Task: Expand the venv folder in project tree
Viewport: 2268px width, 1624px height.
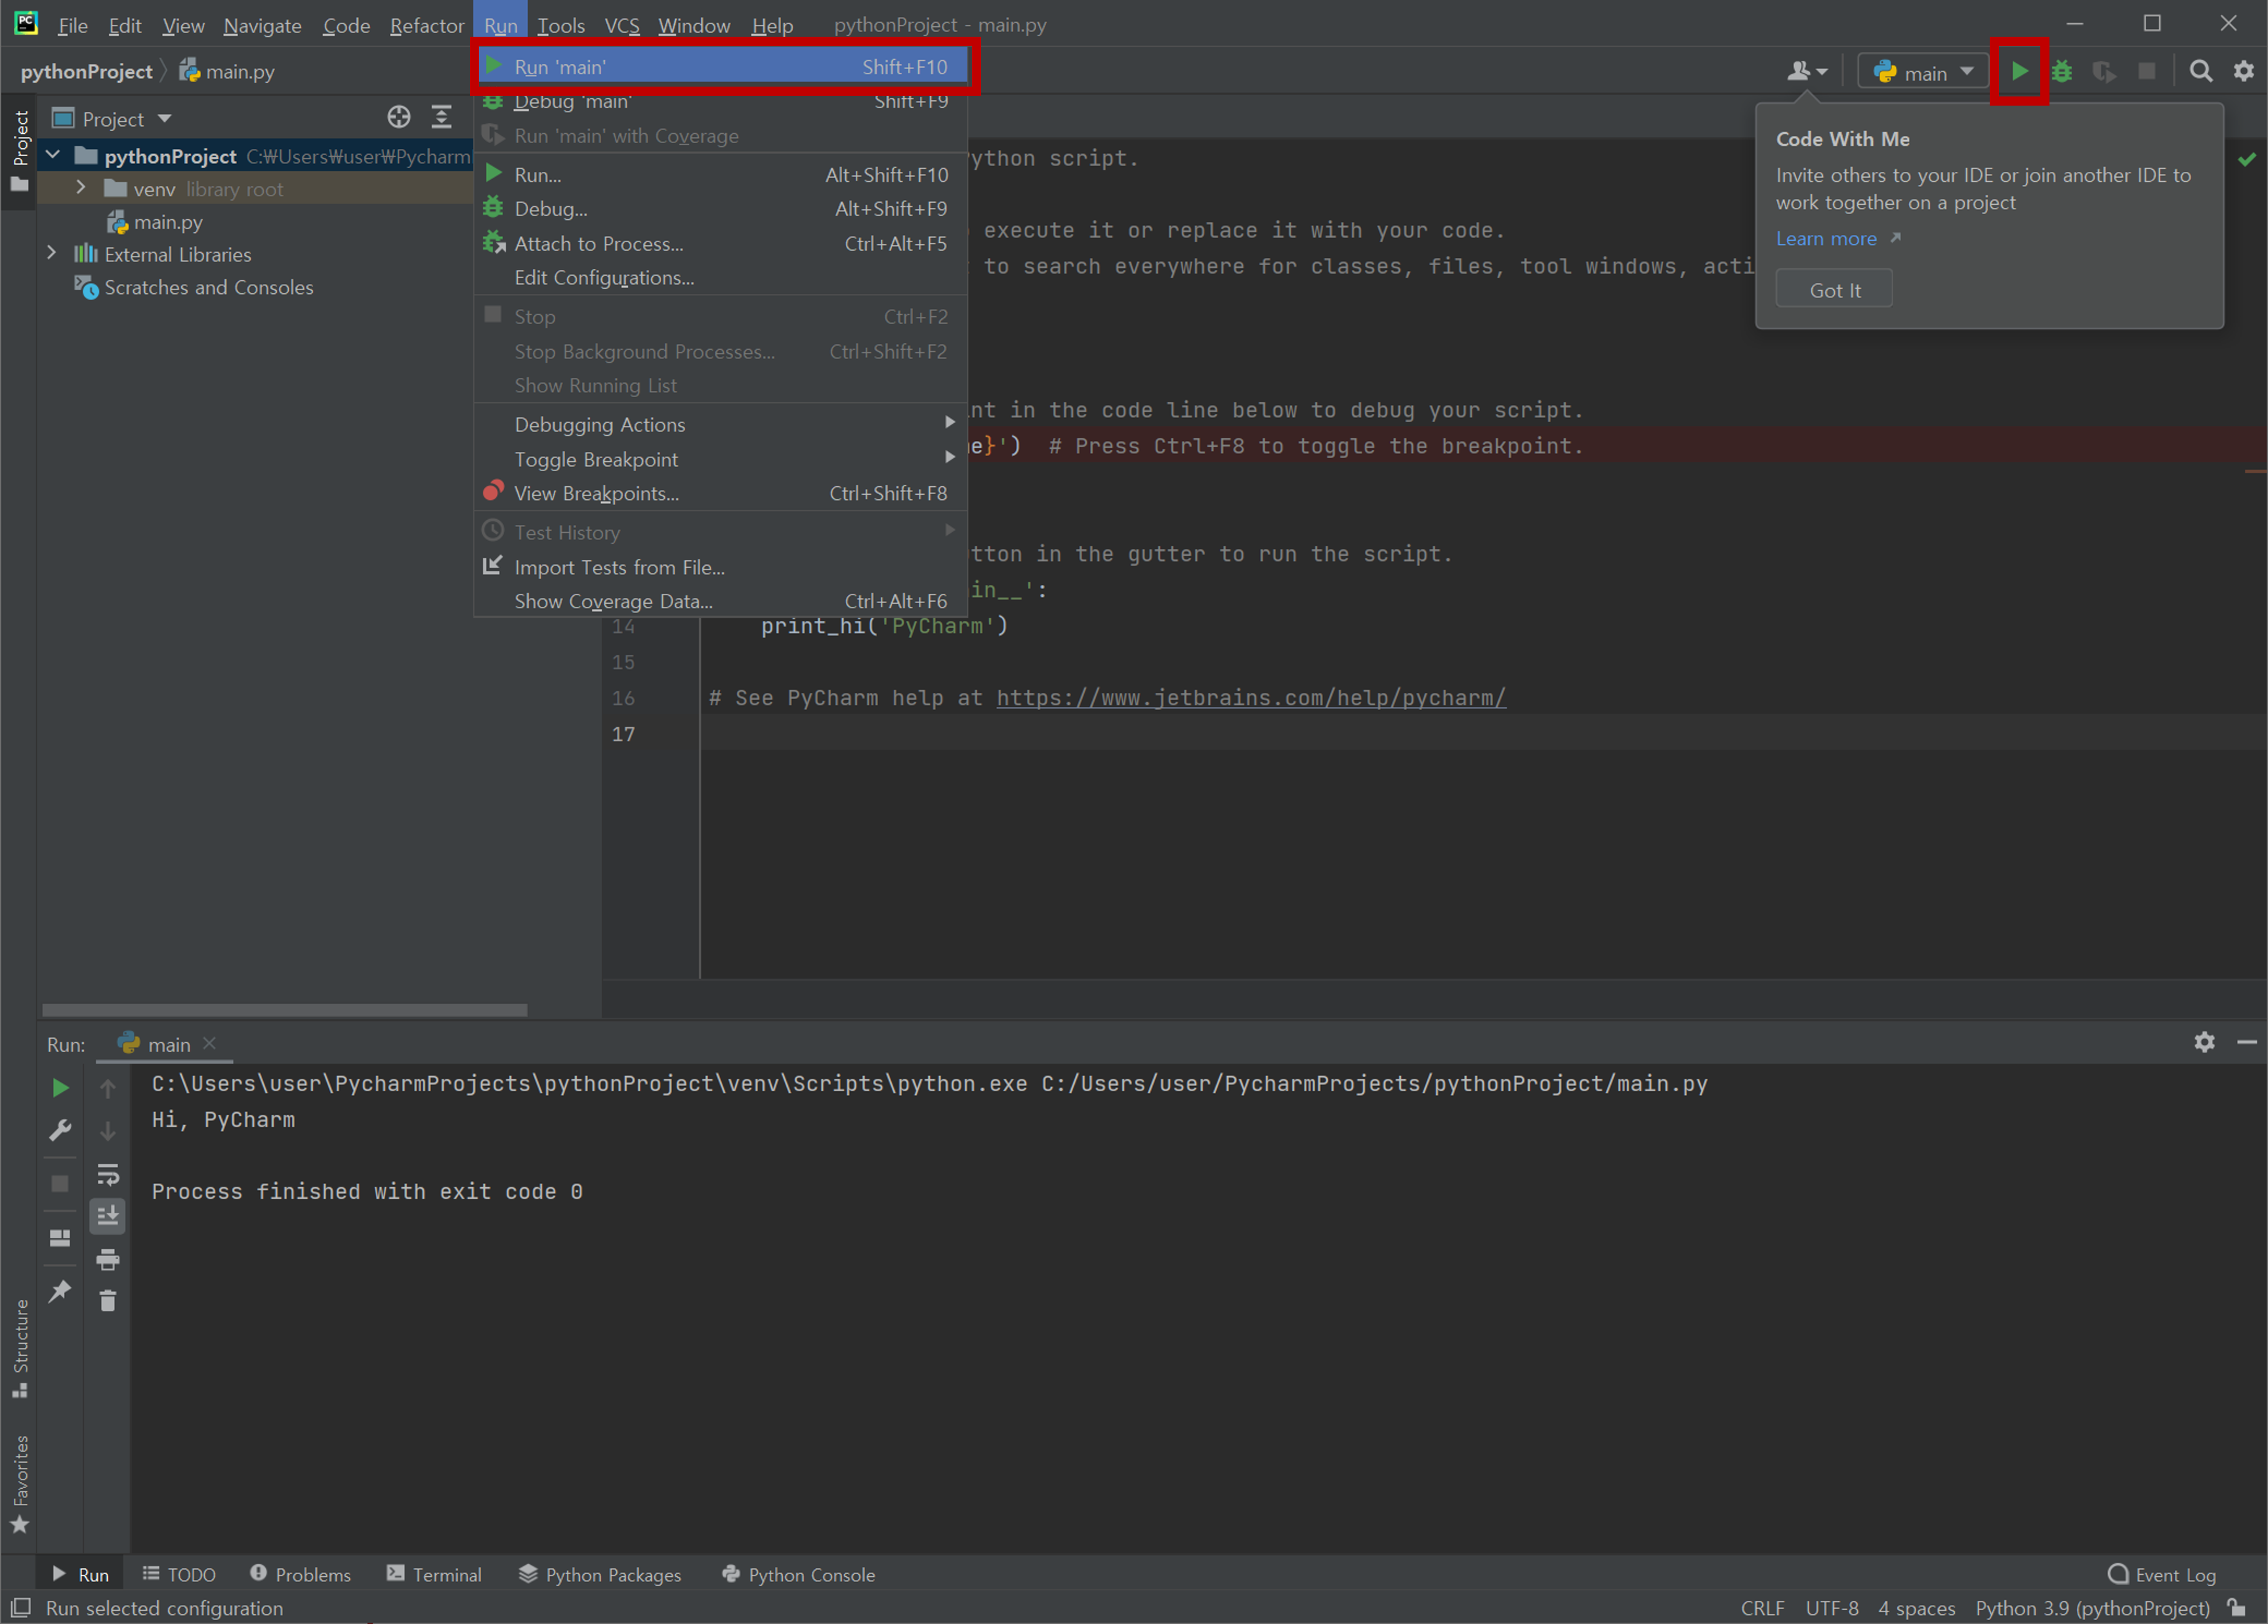Action: 81,188
